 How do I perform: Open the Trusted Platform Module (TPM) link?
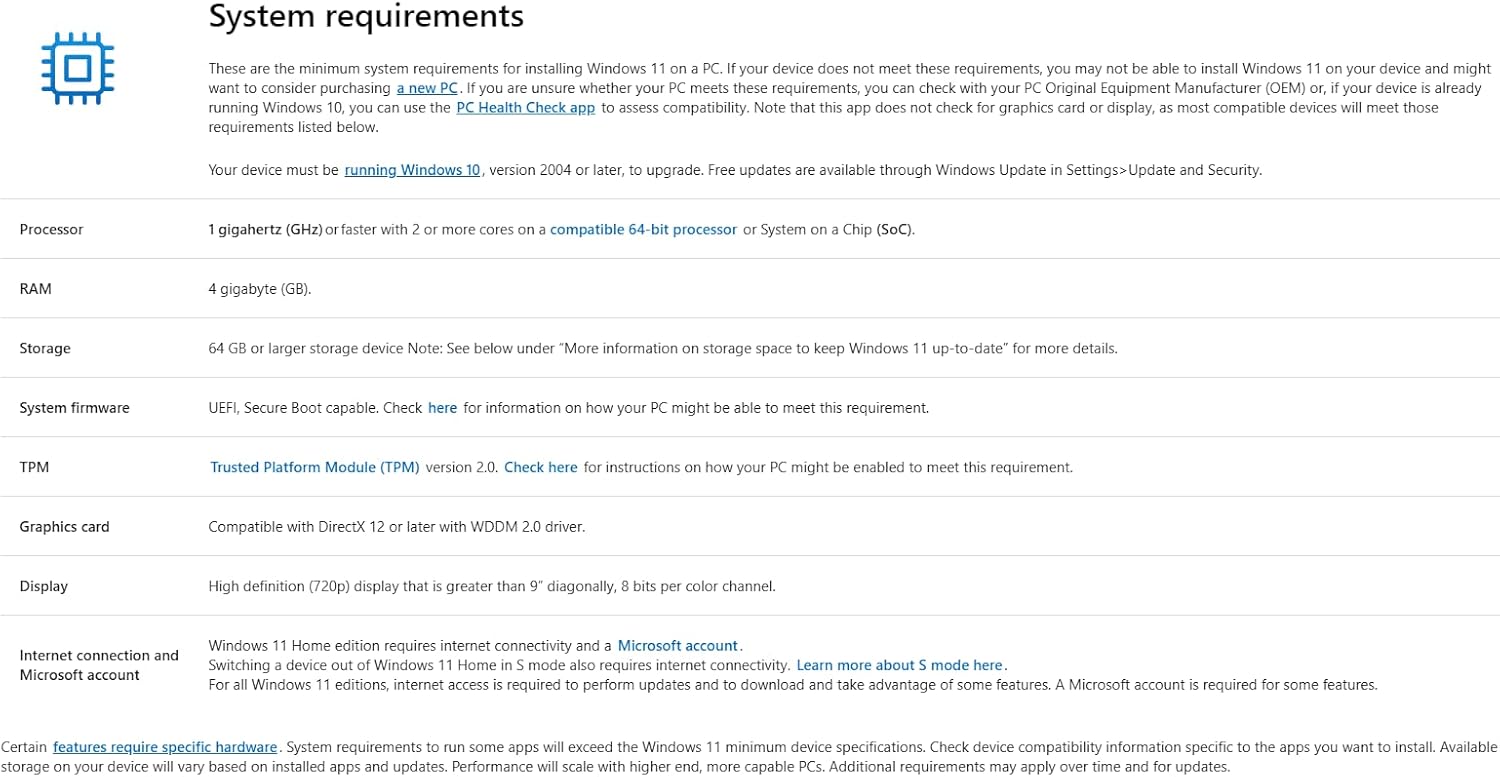point(314,467)
